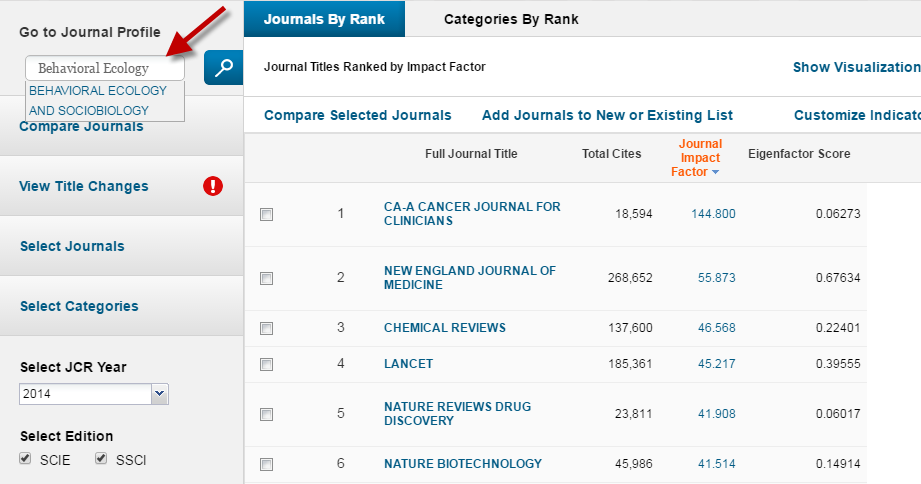This screenshot has width=921, height=484.
Task: Open View Title Changes in the sidebar
Action: pos(83,186)
